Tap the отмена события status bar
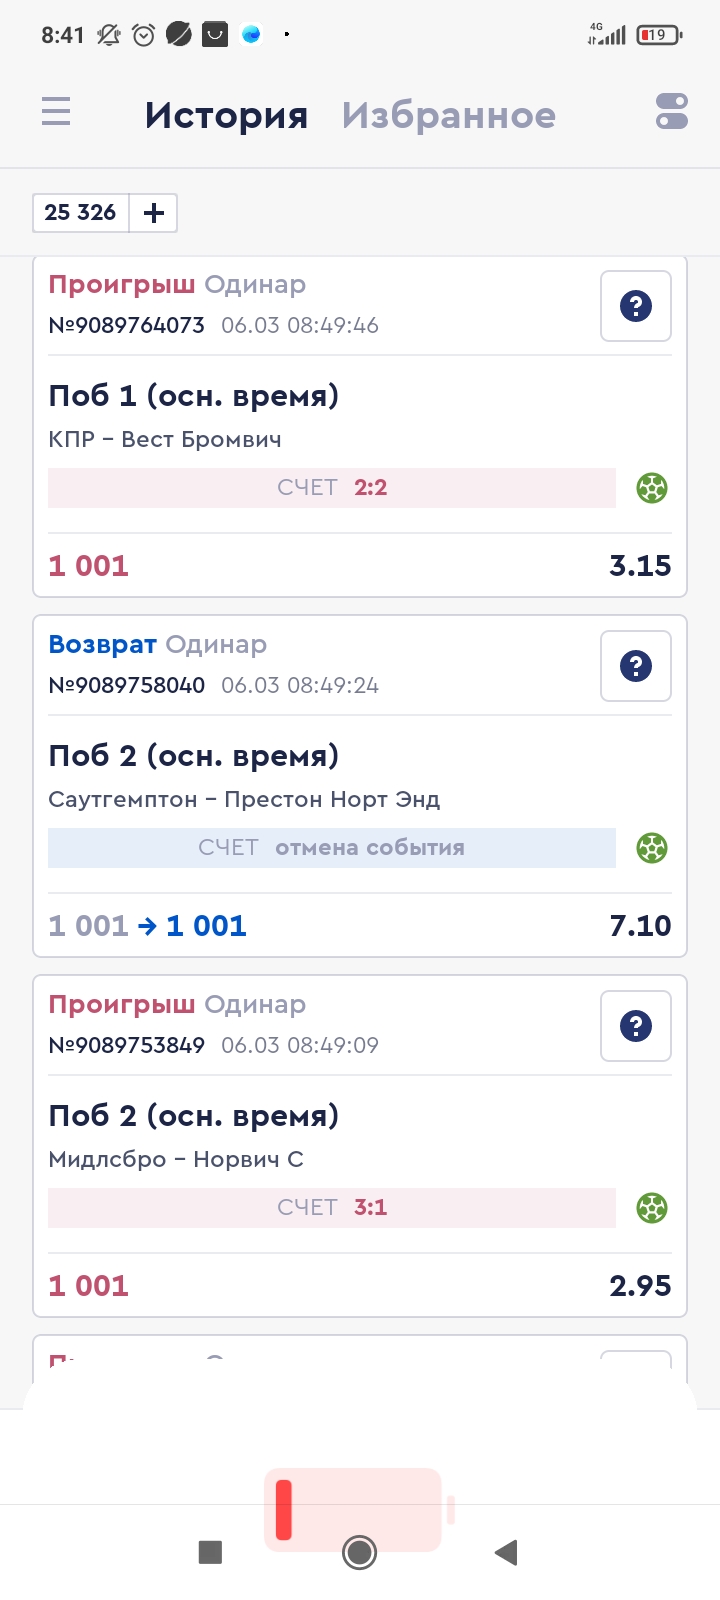This screenshot has width=720, height=1600. coord(332,848)
